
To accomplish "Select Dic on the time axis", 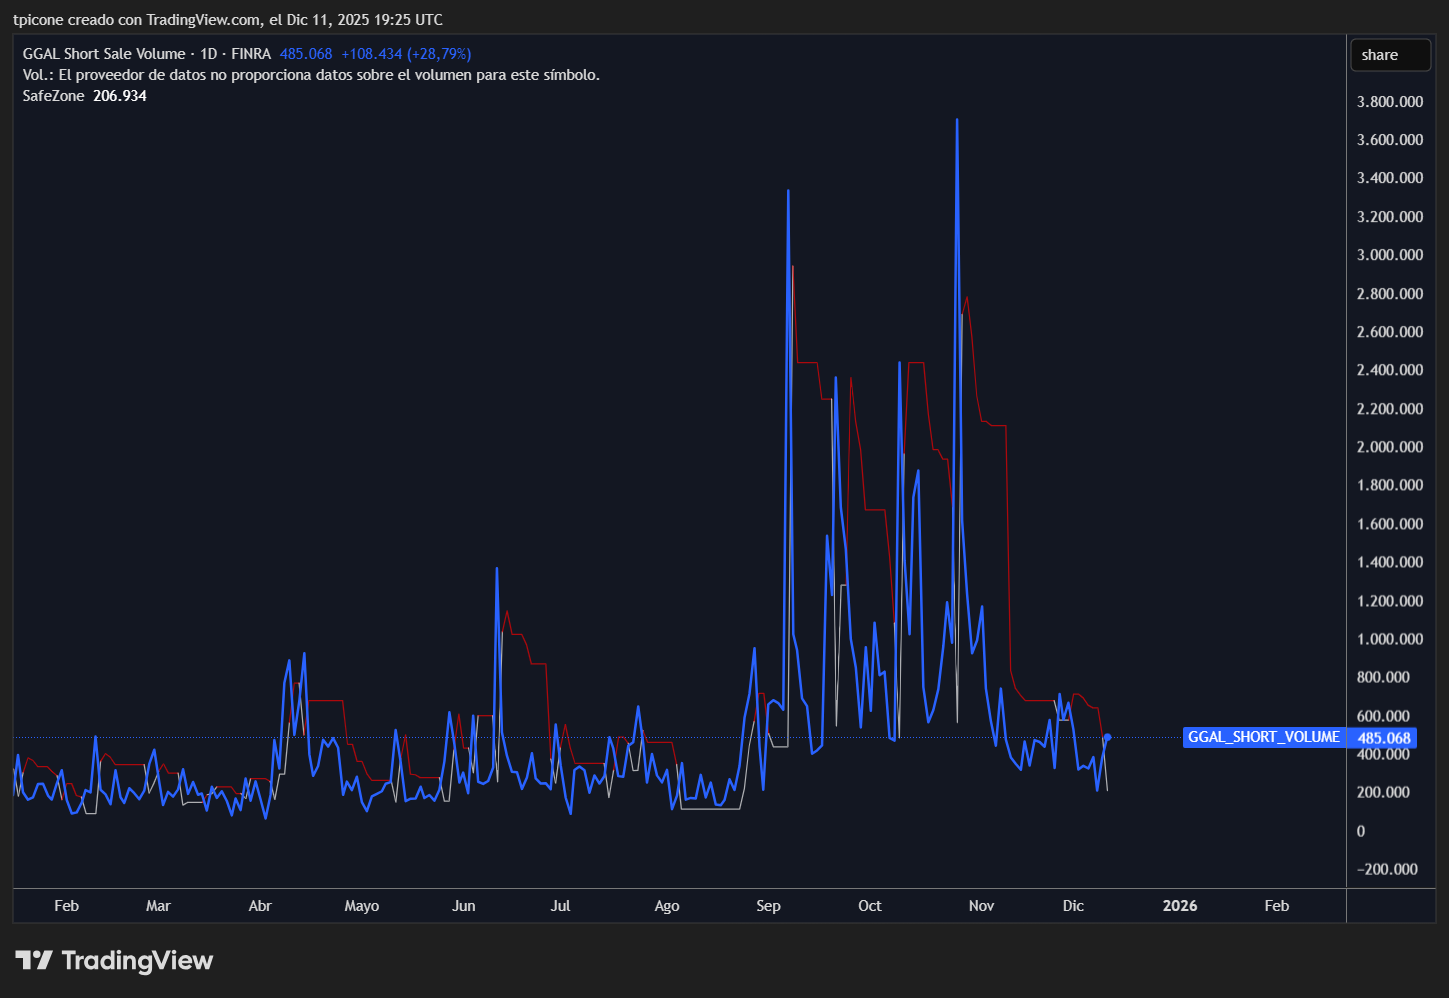I will [1072, 905].
